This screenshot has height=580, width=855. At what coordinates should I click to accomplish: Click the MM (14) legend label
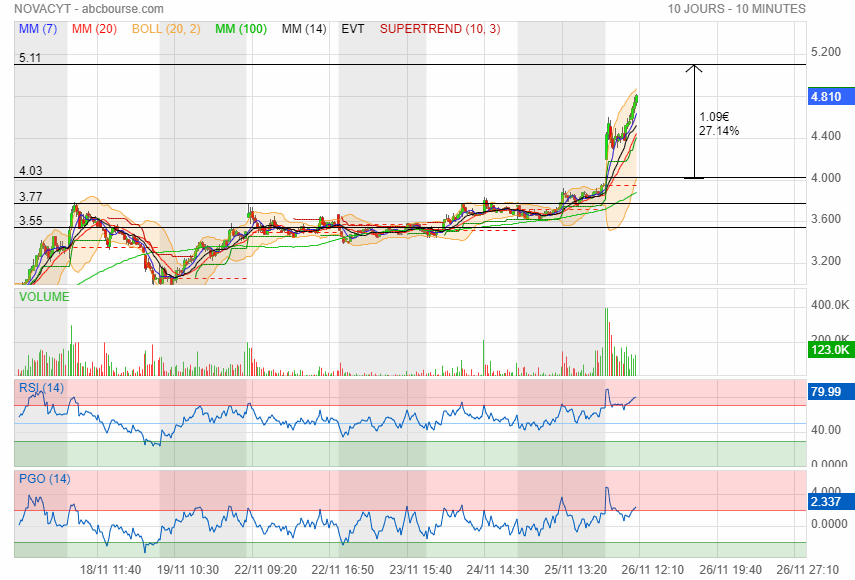304,29
